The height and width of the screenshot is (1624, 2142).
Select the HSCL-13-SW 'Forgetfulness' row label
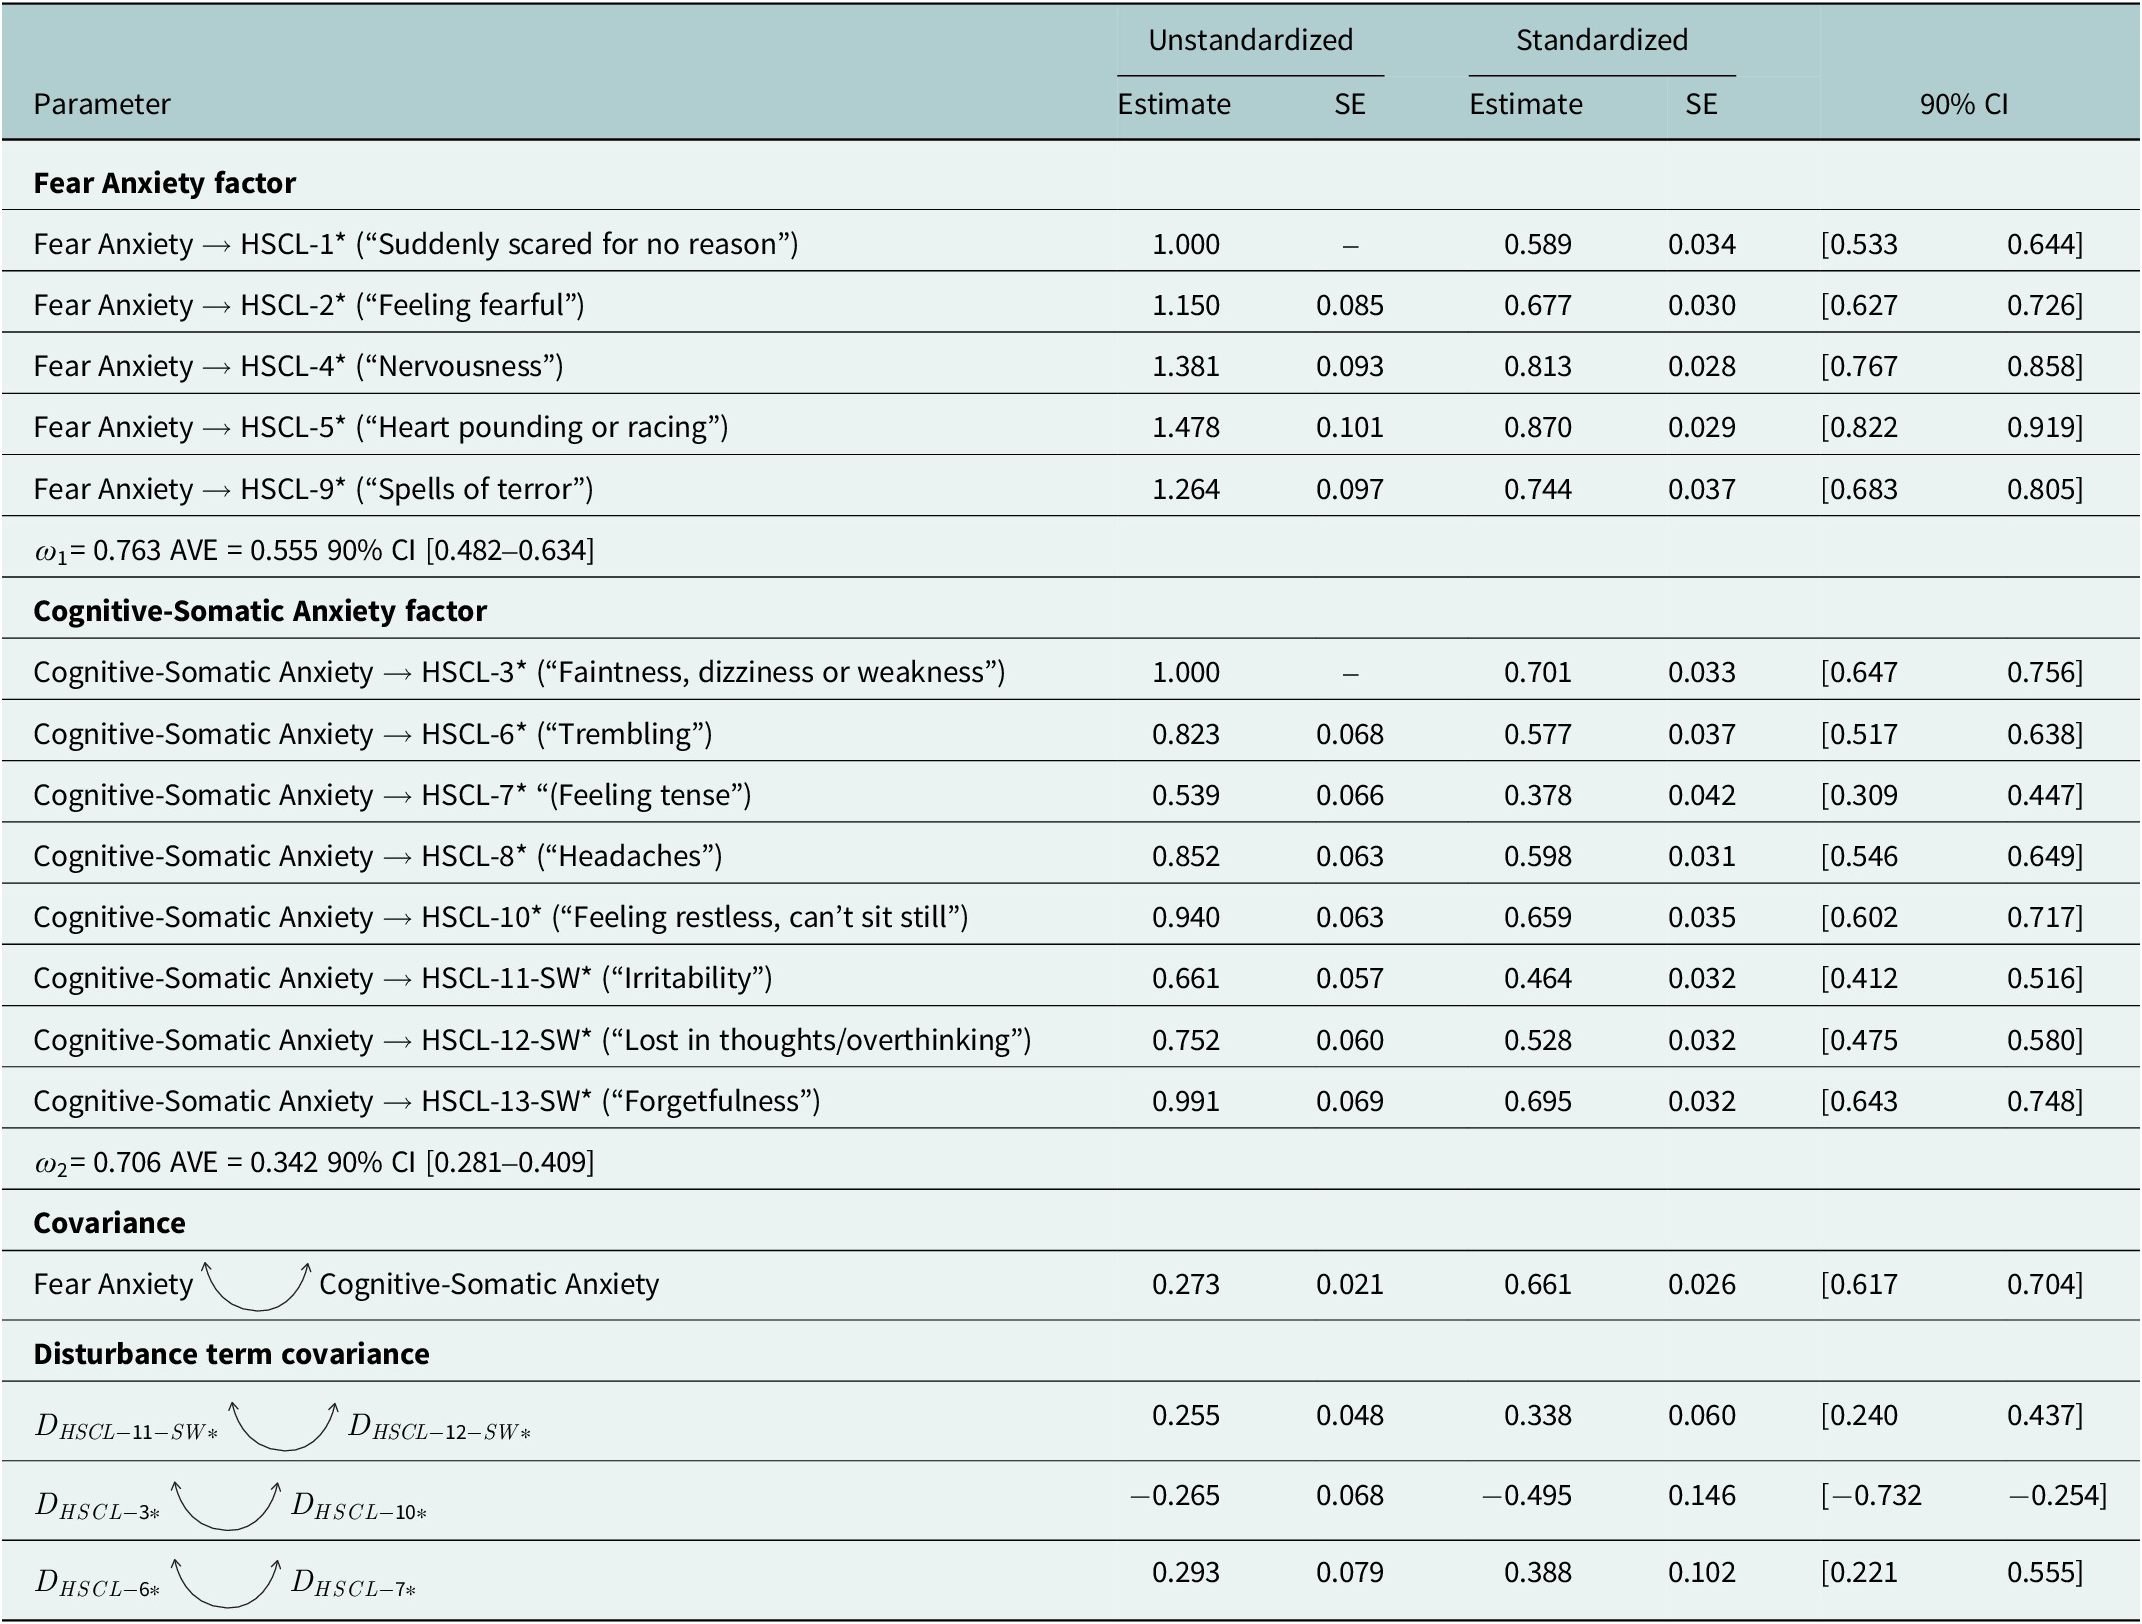coord(427,1101)
